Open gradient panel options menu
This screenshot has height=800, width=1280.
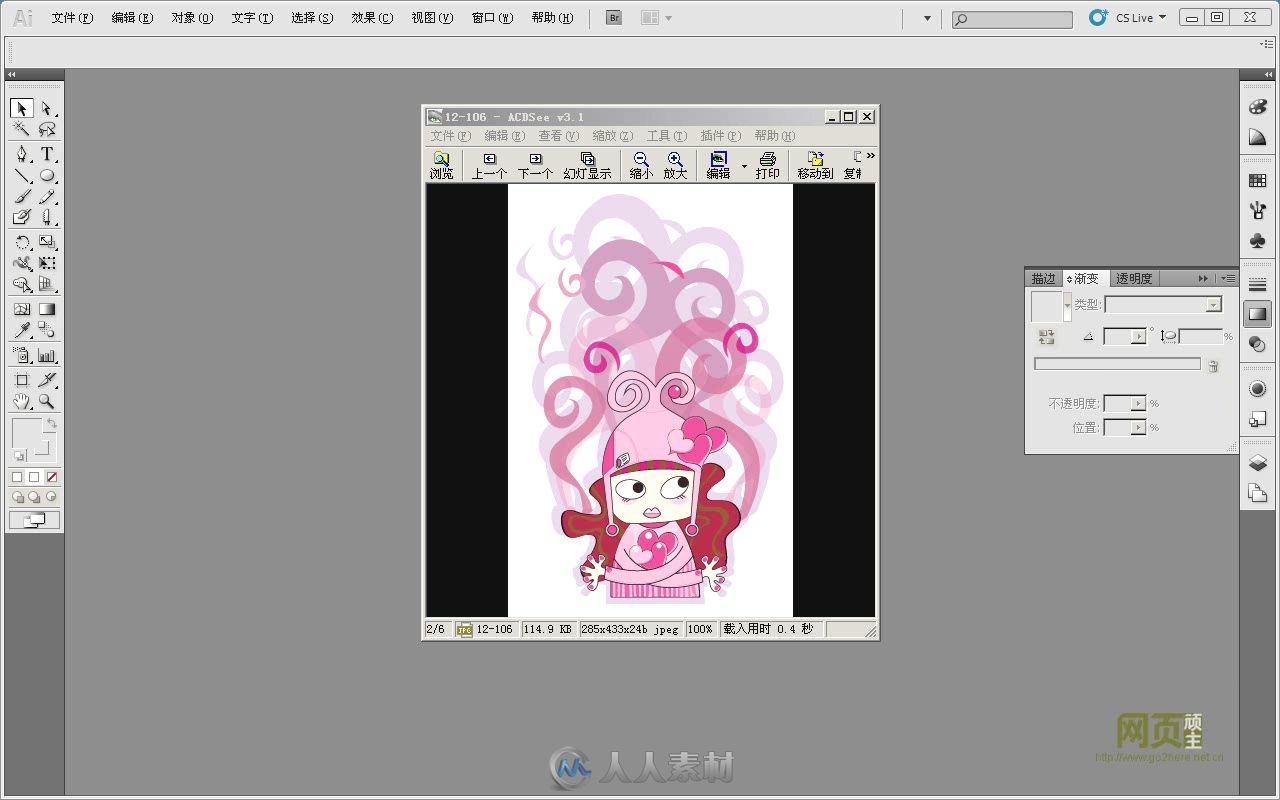[1228, 278]
